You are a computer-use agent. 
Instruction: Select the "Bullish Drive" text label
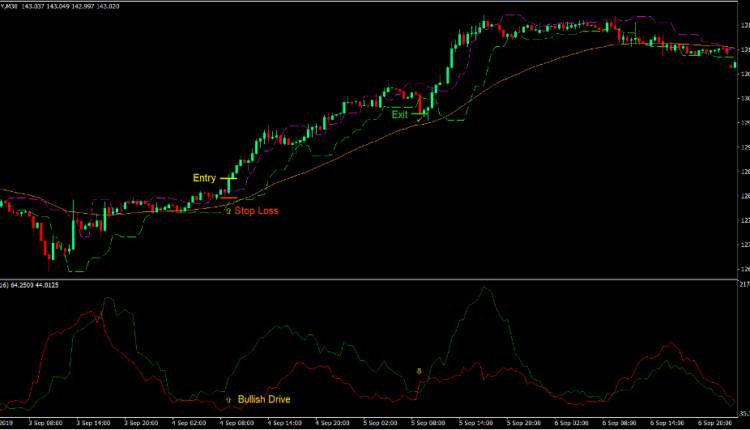point(265,399)
